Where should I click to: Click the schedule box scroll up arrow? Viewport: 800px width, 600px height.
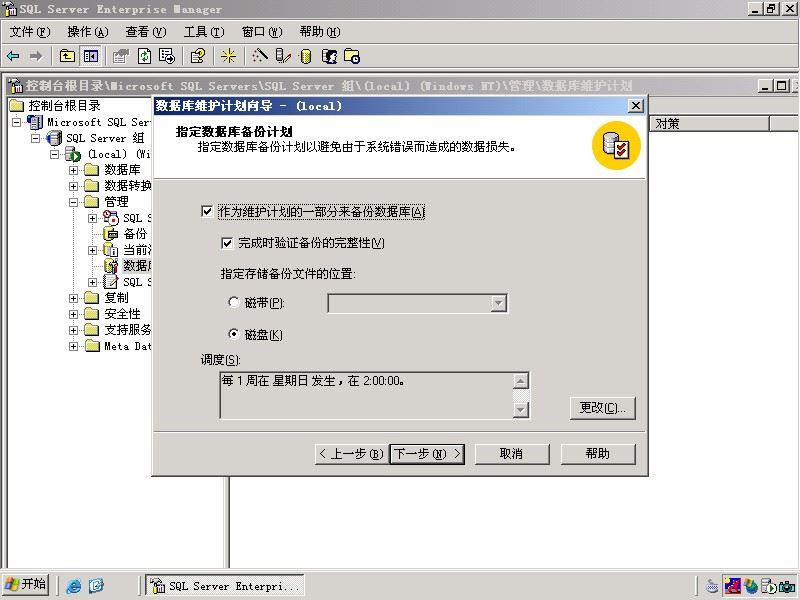(x=520, y=381)
